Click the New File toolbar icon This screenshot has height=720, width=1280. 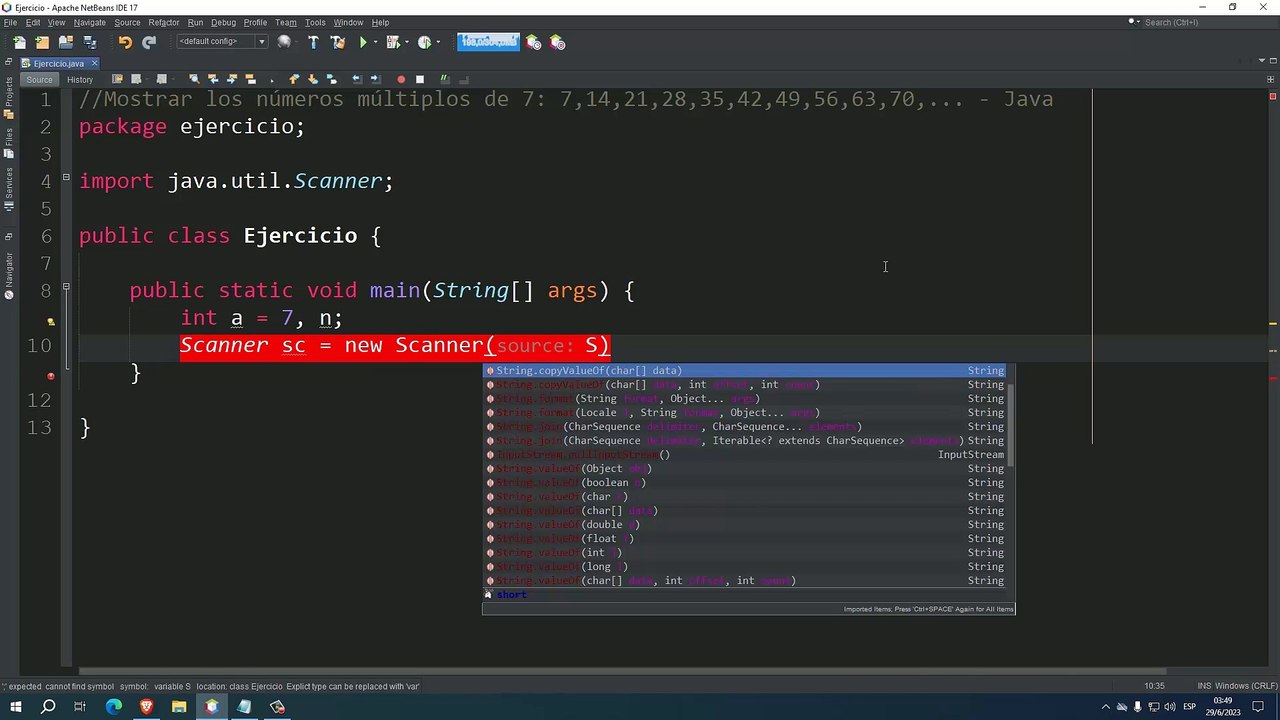pos(19,42)
